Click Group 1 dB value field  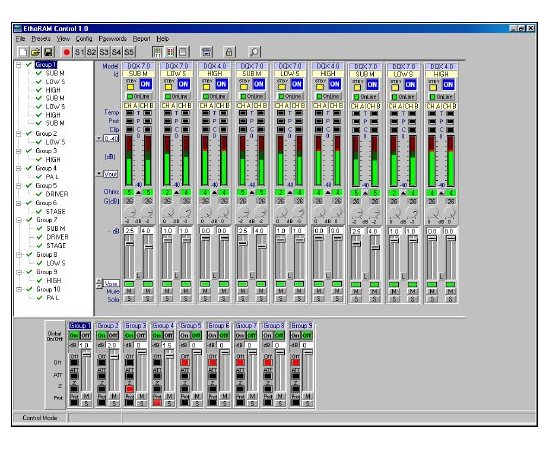tap(85, 345)
